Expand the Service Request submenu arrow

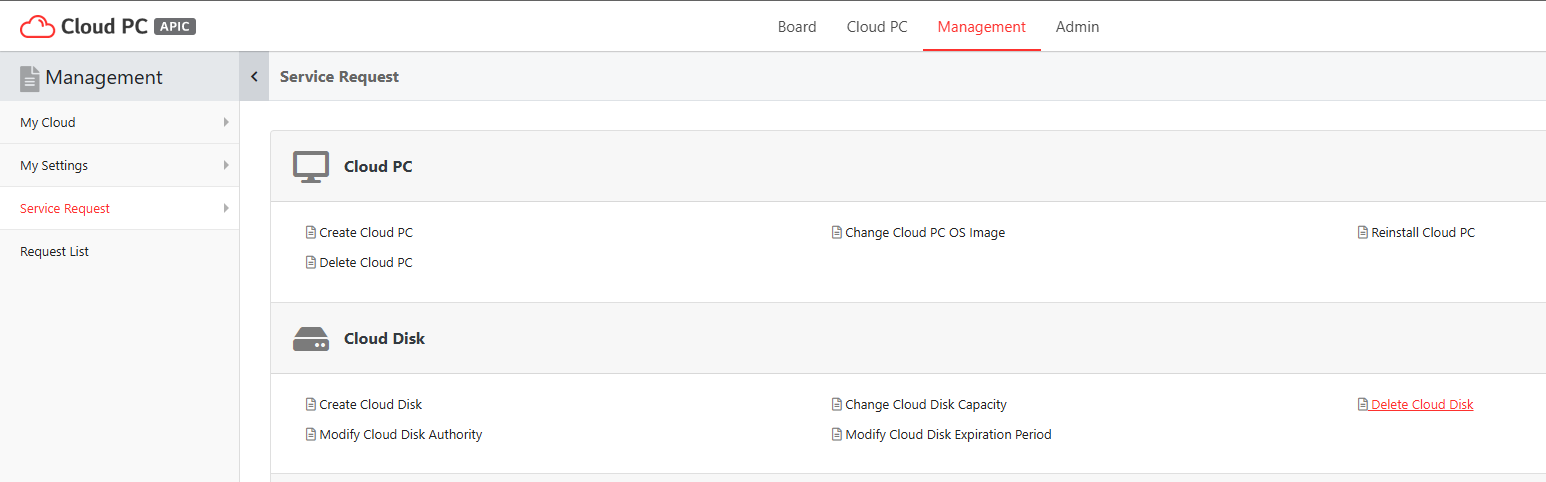pos(226,208)
